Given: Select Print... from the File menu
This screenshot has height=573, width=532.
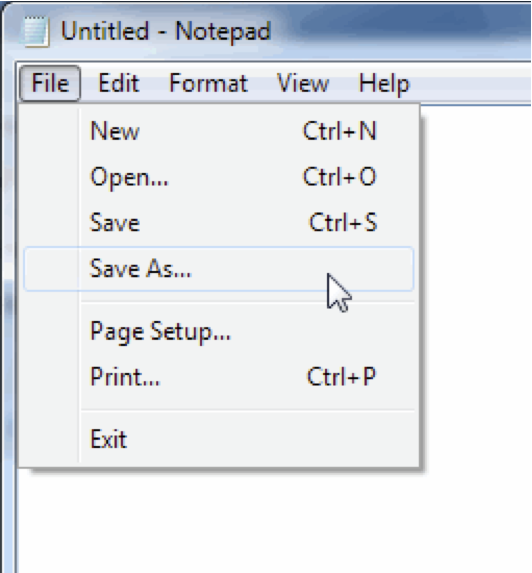Looking at the screenshot, I should 218,376.
